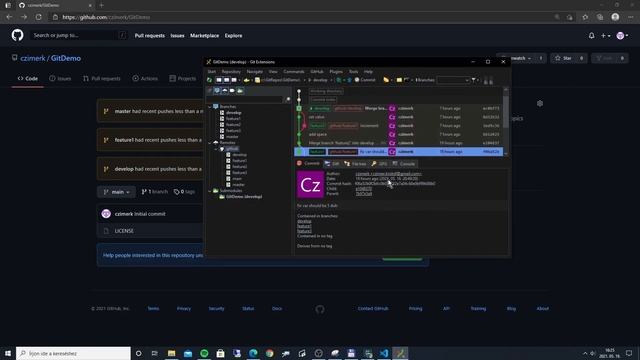Toggle the left panel layout button in toolbar
Viewport: 640px width, 360px height.
219,80
